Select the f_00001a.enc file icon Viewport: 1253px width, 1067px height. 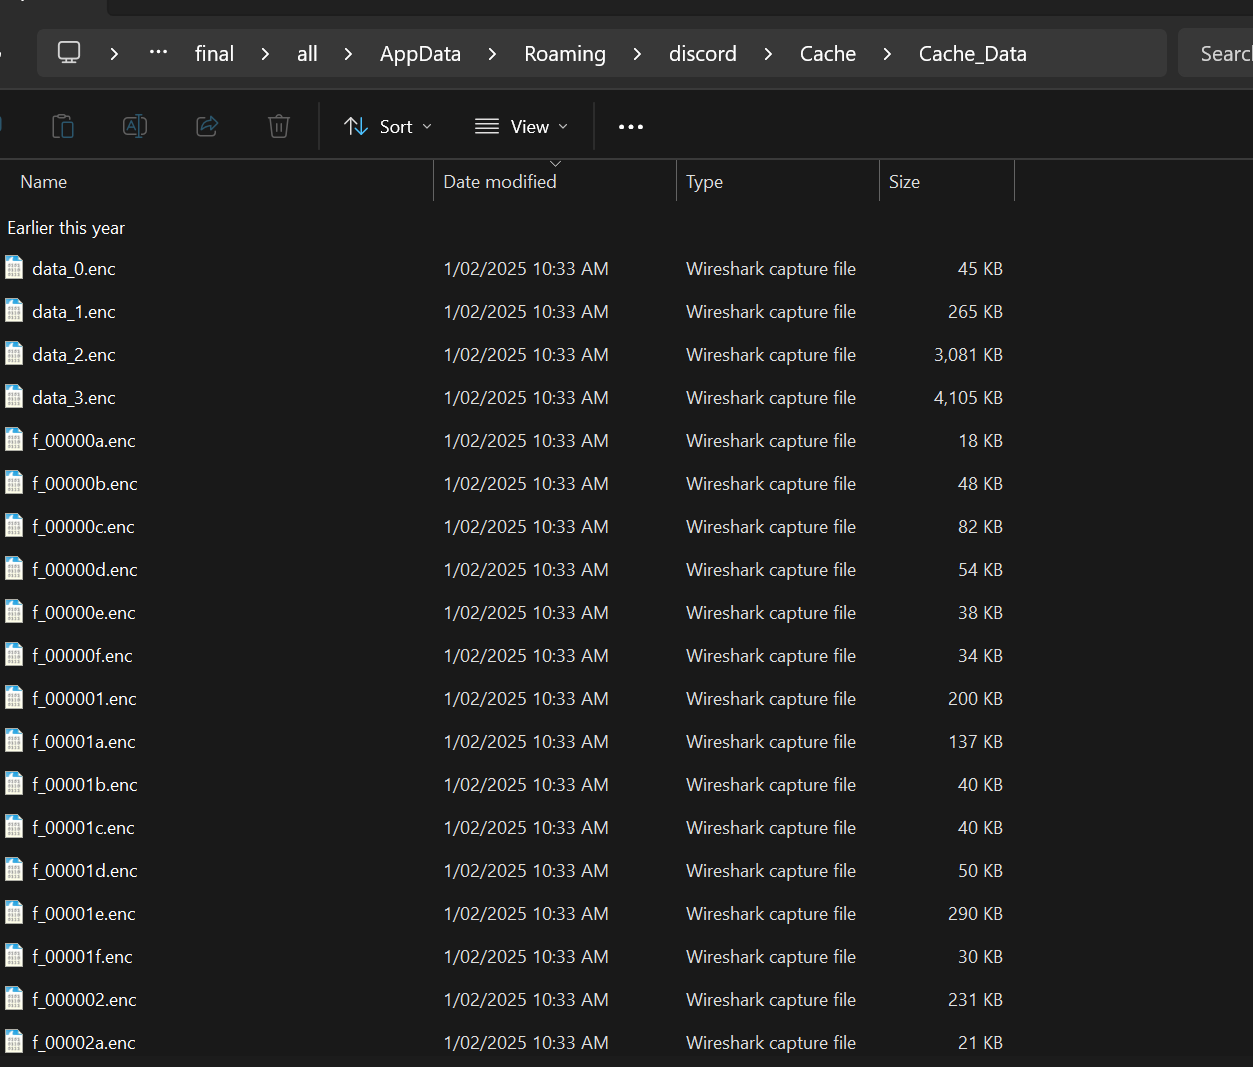pos(14,741)
